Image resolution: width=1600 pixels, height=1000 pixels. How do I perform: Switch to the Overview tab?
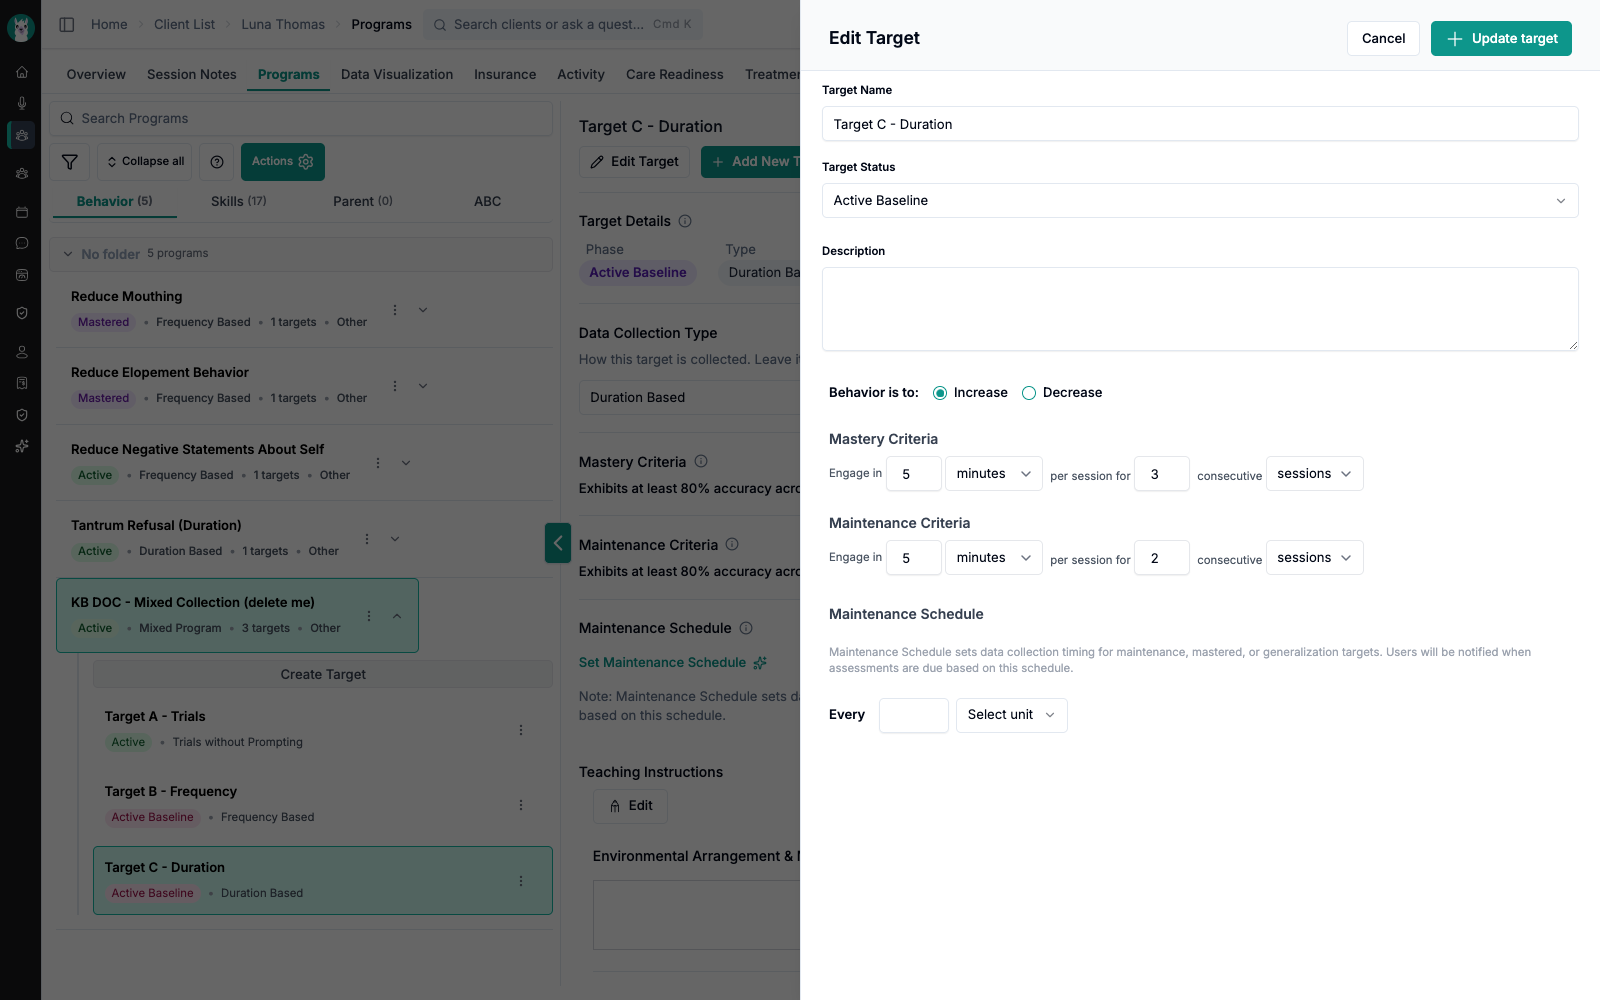tap(96, 74)
